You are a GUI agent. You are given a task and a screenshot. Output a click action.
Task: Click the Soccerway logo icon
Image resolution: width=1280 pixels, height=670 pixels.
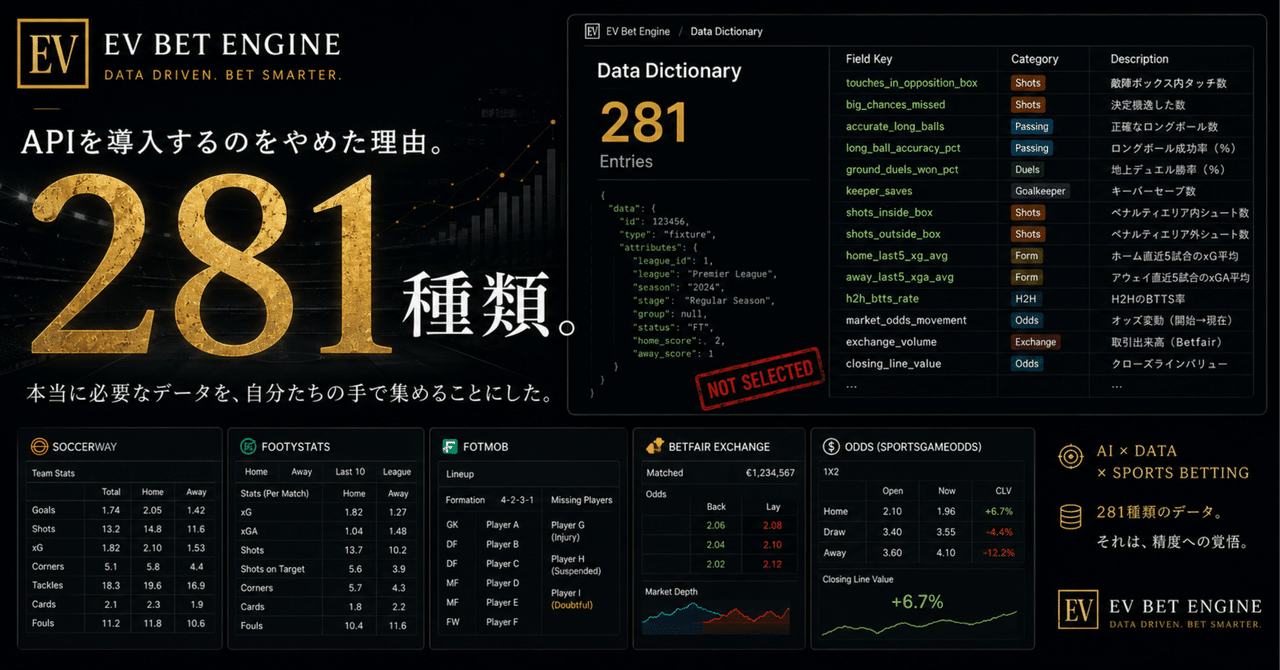39,447
